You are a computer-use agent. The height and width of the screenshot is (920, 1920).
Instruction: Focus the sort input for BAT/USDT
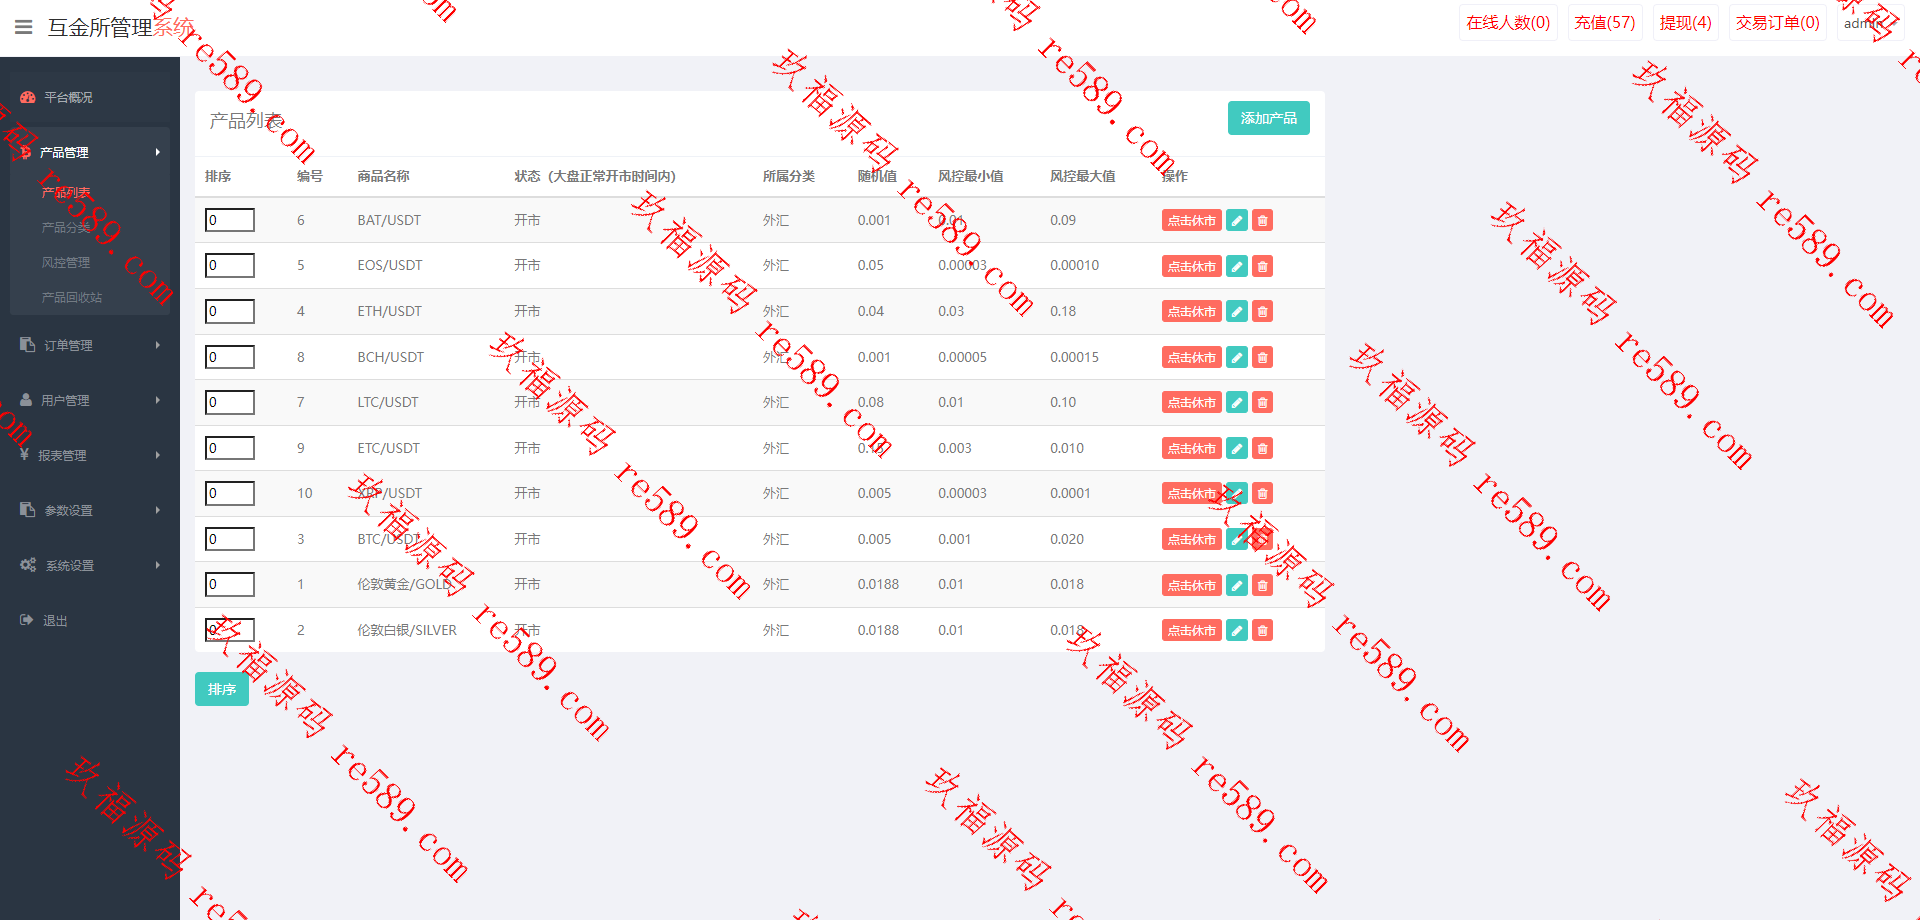click(x=230, y=220)
